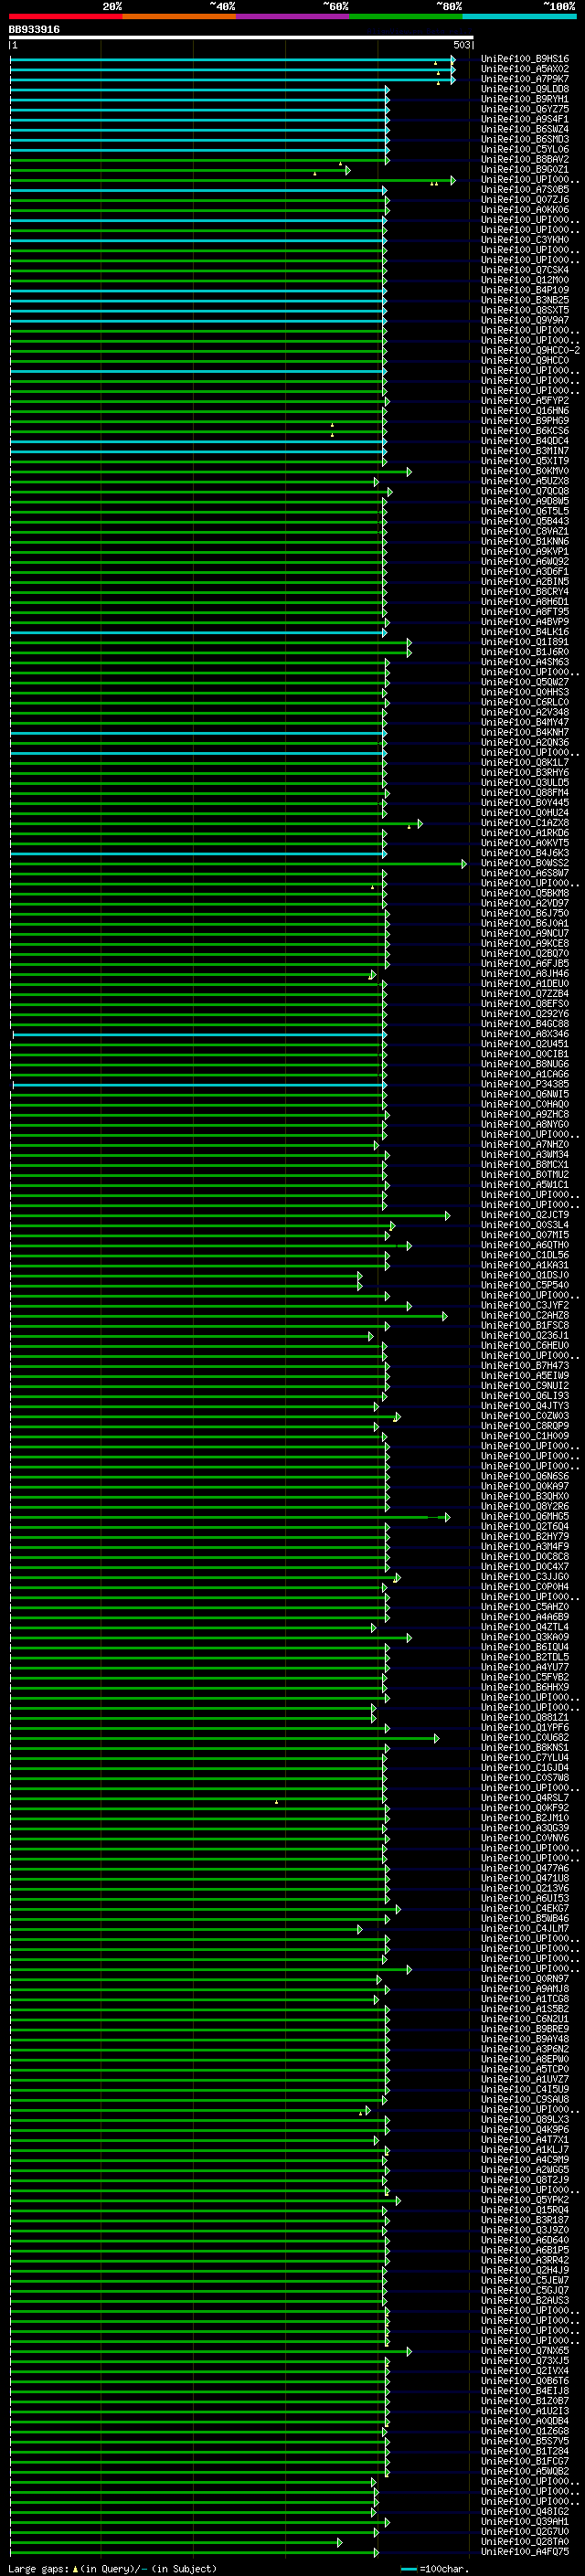This screenshot has height=2576, width=585.
Task: Select hit label UniRef100_C3YKH0
Action: click(x=525, y=240)
